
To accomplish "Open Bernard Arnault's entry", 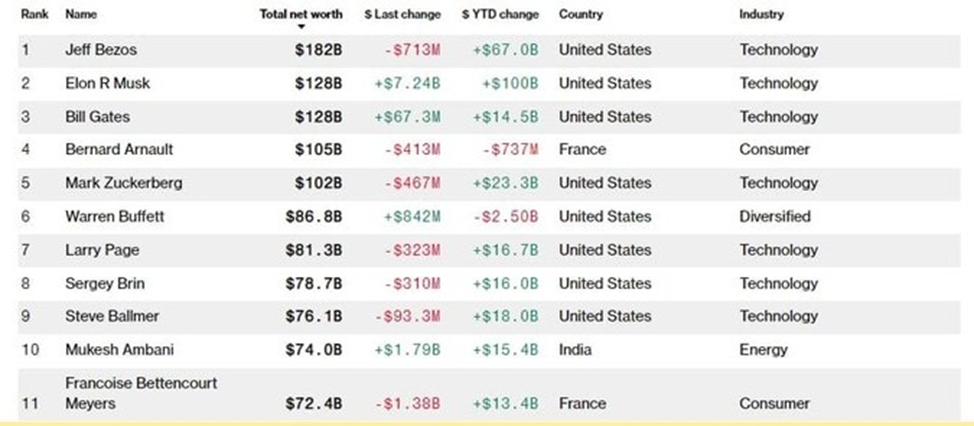I will tap(119, 149).
